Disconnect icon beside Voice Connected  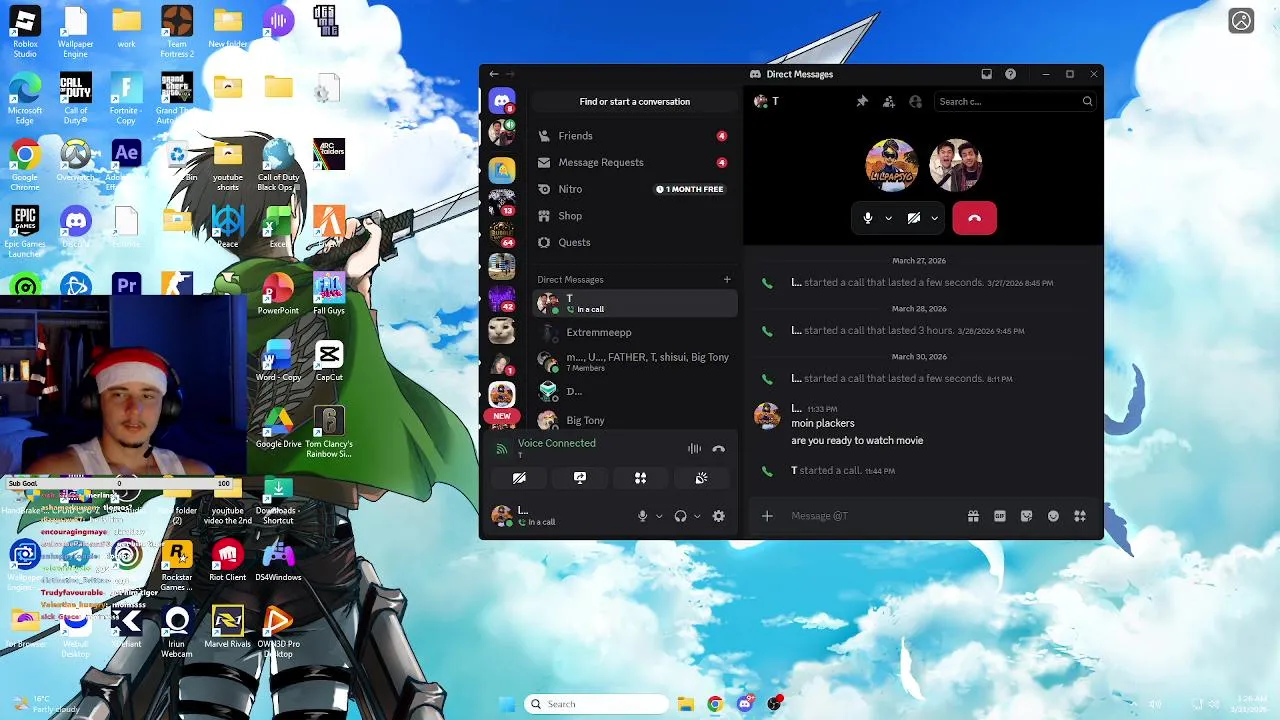718,449
